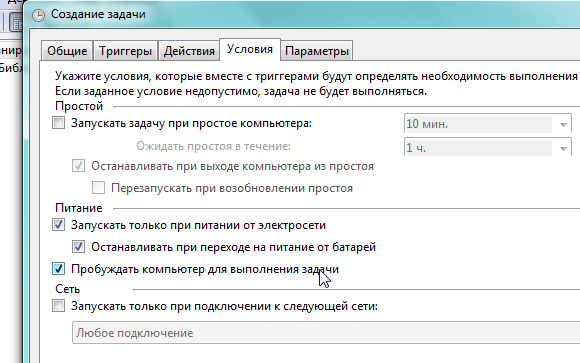The height and width of the screenshot is (363, 580).
Task: Click the Ожидать простоя в течение label
Action: coord(213,146)
